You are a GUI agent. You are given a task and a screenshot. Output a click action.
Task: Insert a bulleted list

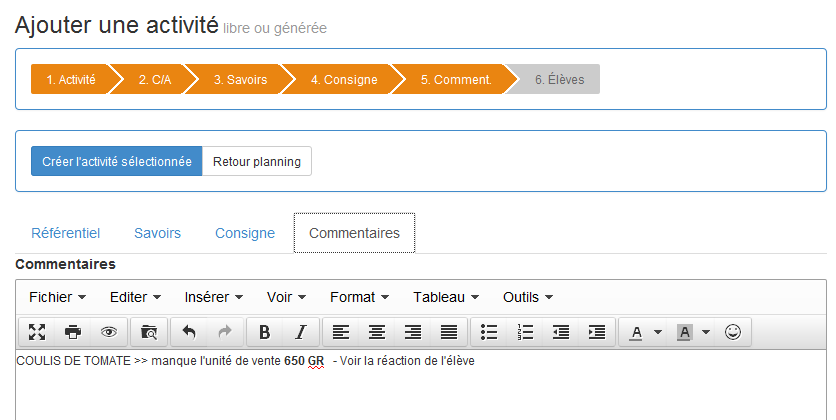click(x=489, y=332)
